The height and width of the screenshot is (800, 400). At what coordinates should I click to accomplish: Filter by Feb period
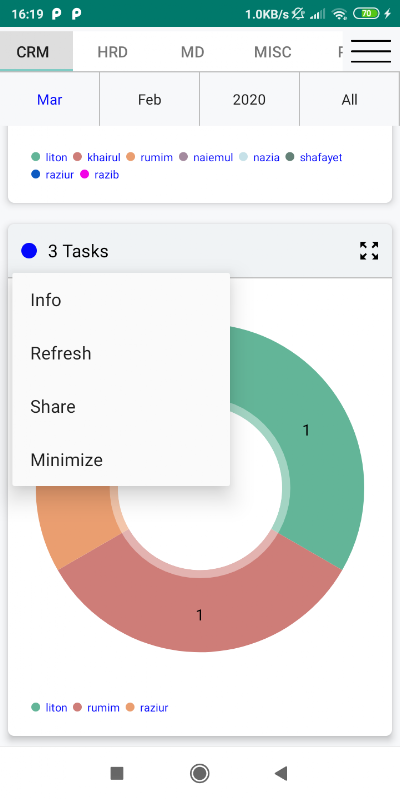point(149,99)
